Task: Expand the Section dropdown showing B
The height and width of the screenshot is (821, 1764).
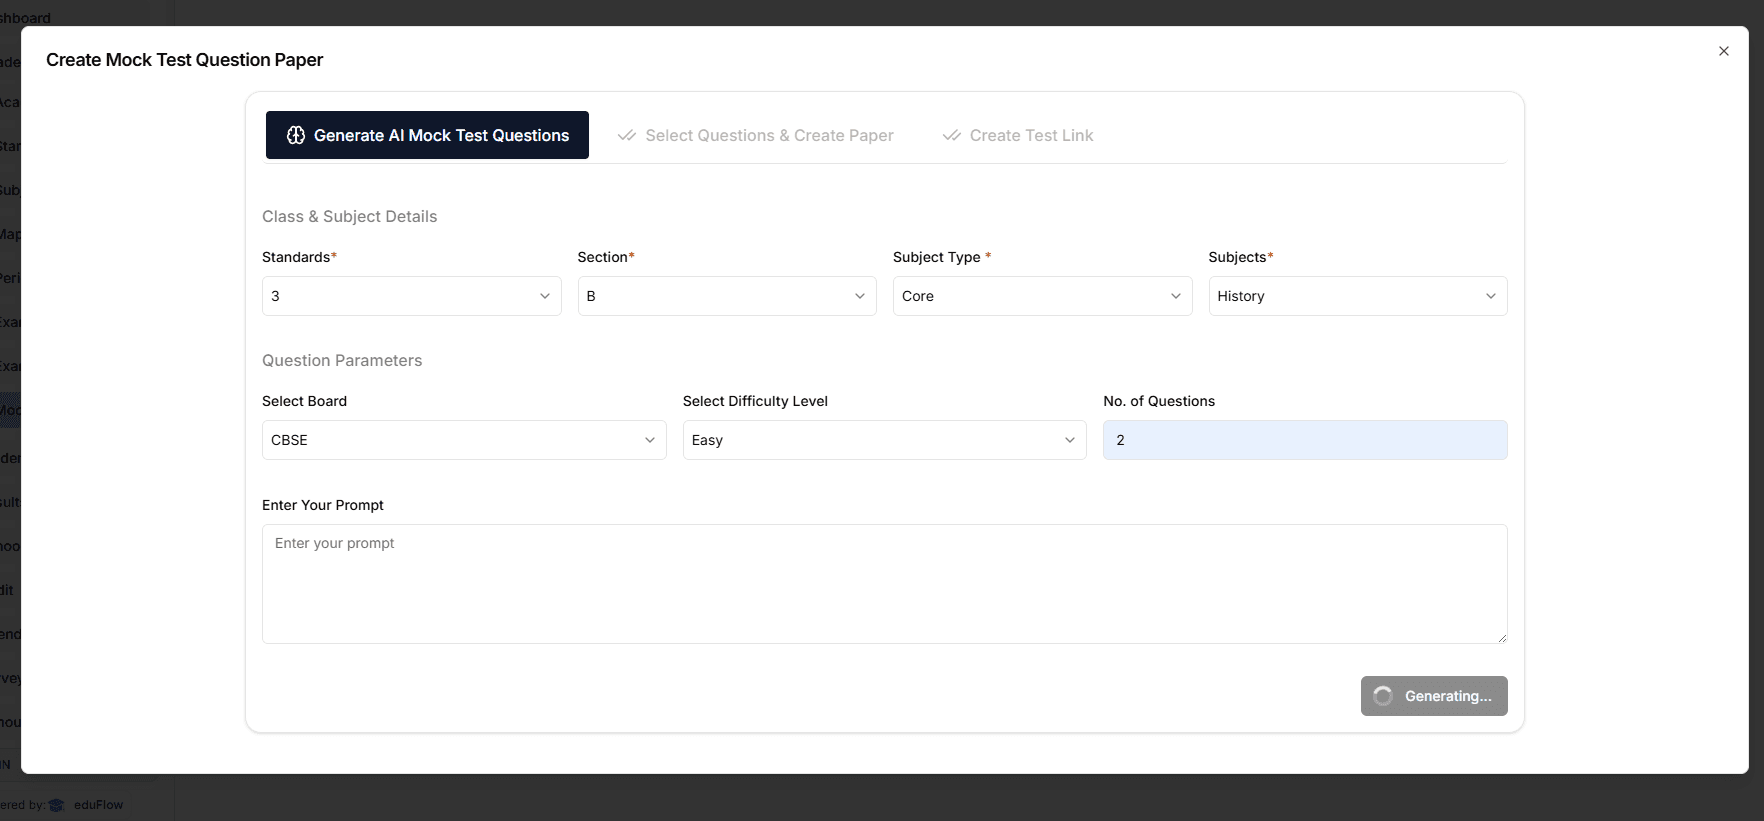Action: pos(726,296)
